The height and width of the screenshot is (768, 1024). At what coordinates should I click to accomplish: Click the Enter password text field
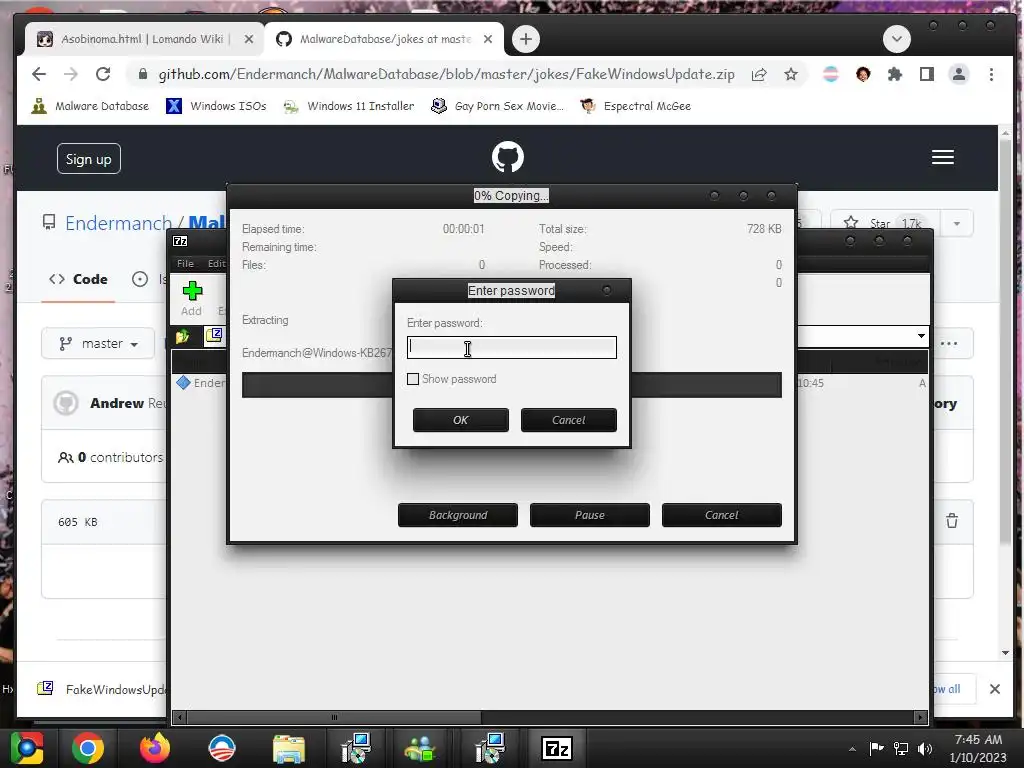point(511,347)
